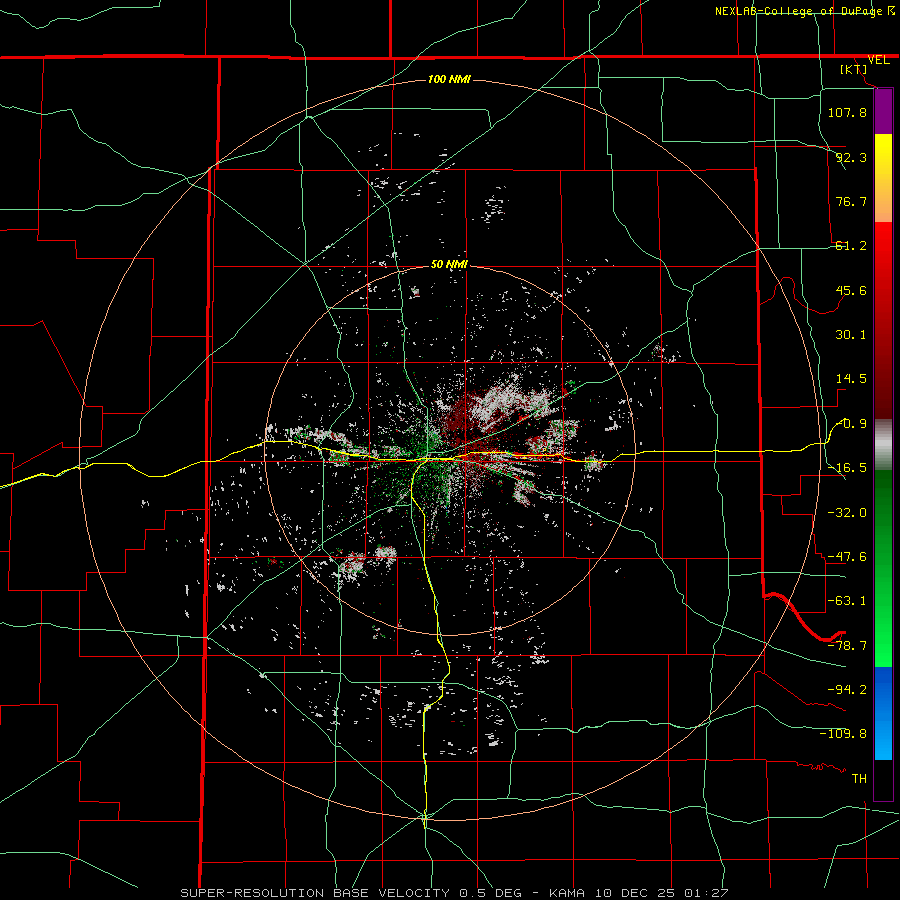Click the -94.2 velocity scale value
900x900 pixels.
[x=847, y=689]
